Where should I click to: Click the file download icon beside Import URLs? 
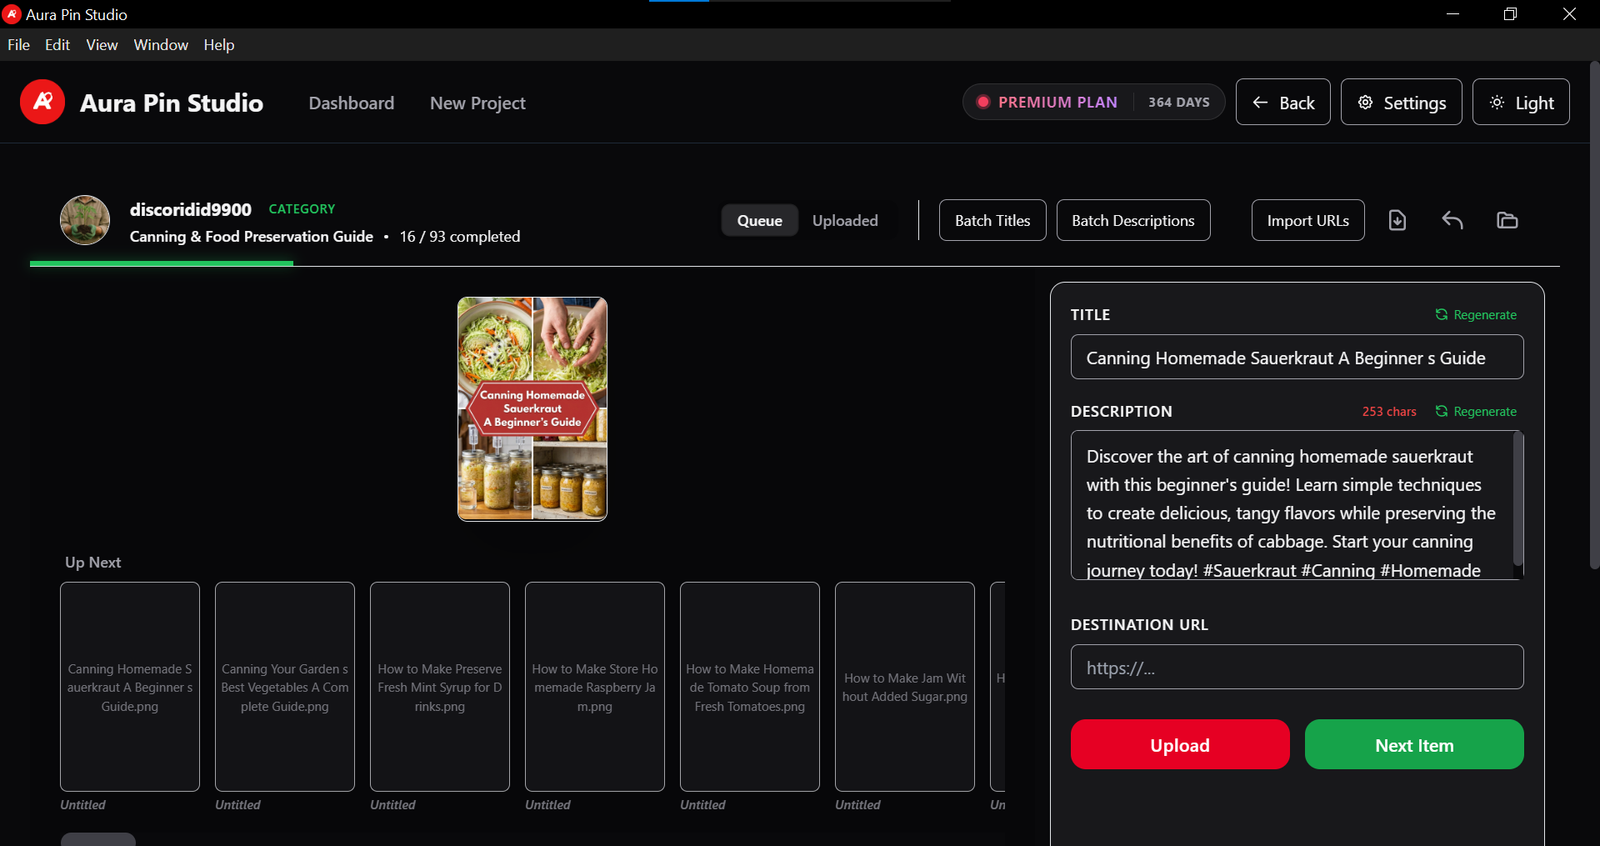point(1397,221)
